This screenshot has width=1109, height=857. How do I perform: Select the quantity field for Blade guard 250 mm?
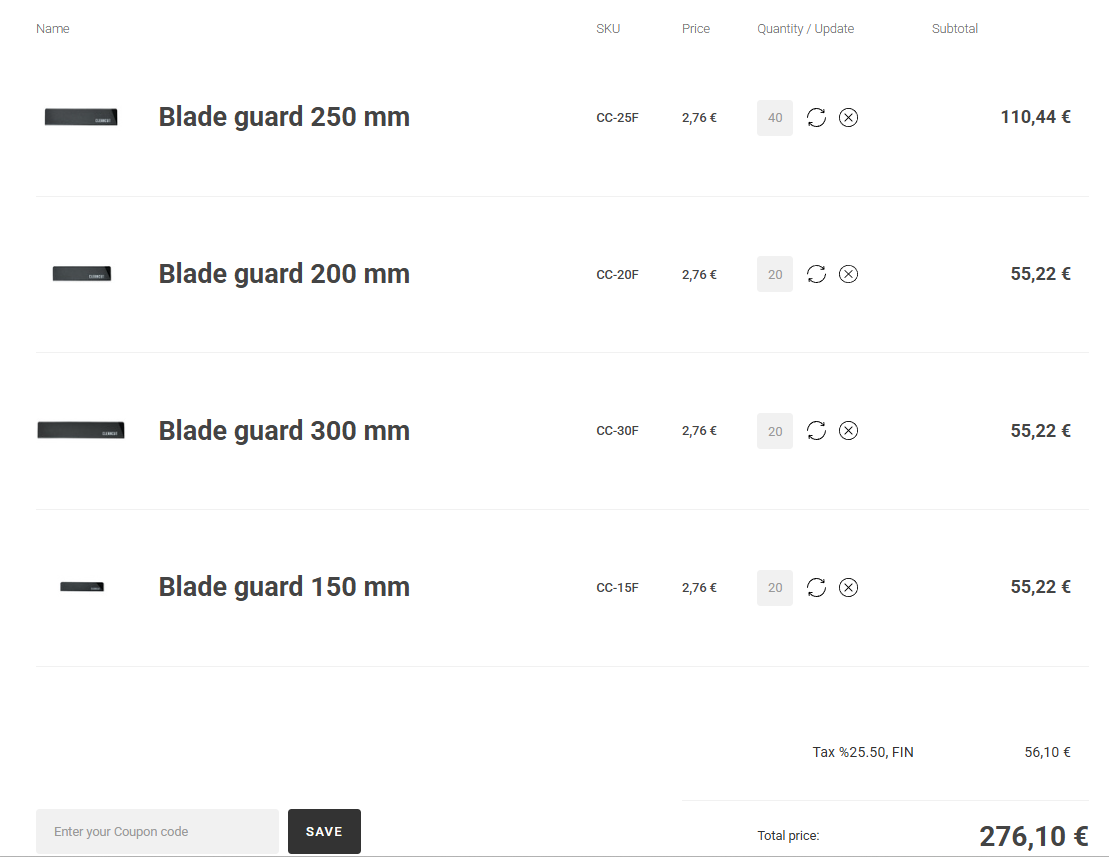[774, 117]
